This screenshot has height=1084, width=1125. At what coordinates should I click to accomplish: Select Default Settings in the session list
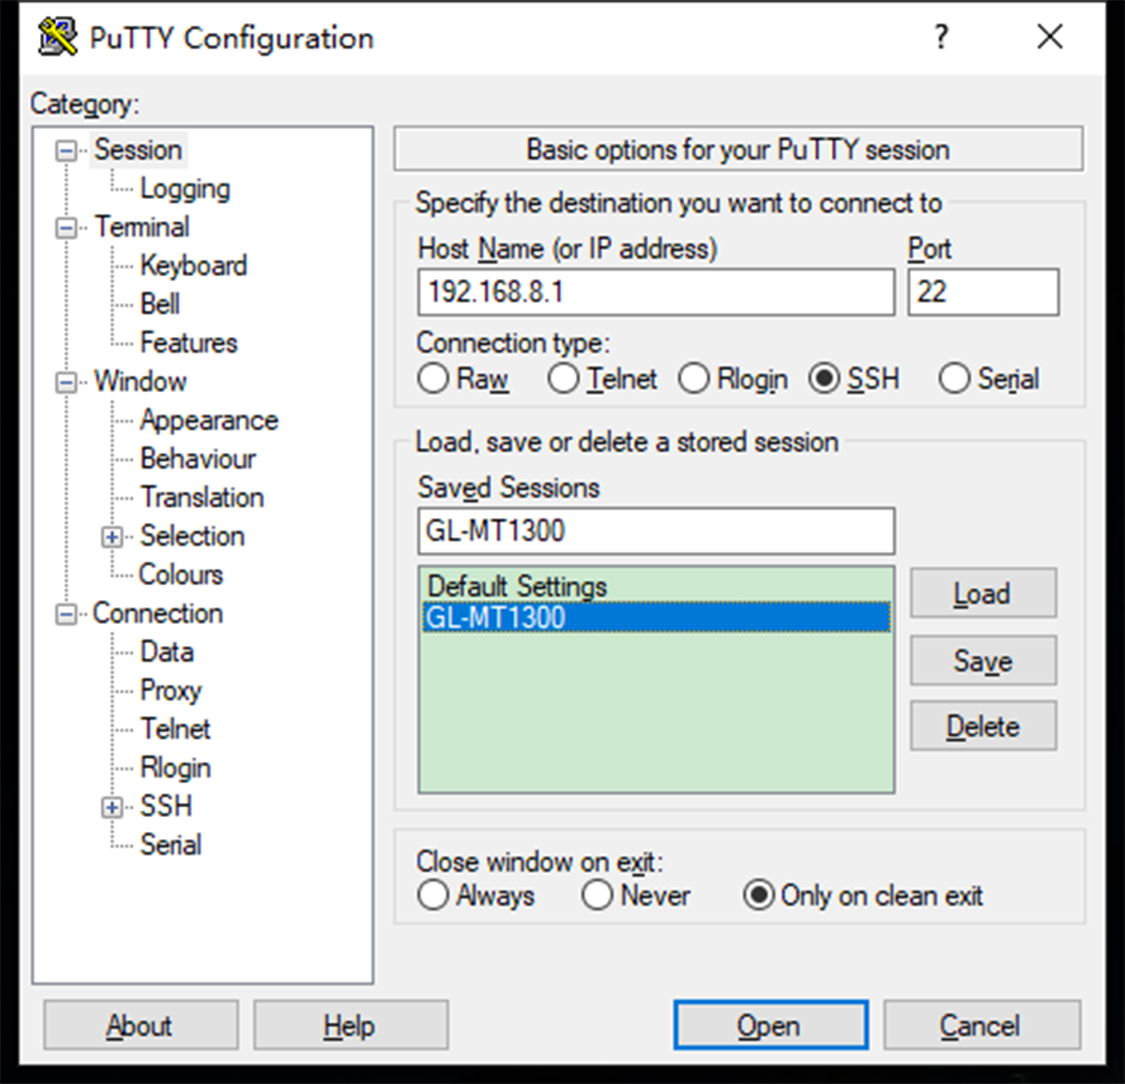tap(518, 587)
